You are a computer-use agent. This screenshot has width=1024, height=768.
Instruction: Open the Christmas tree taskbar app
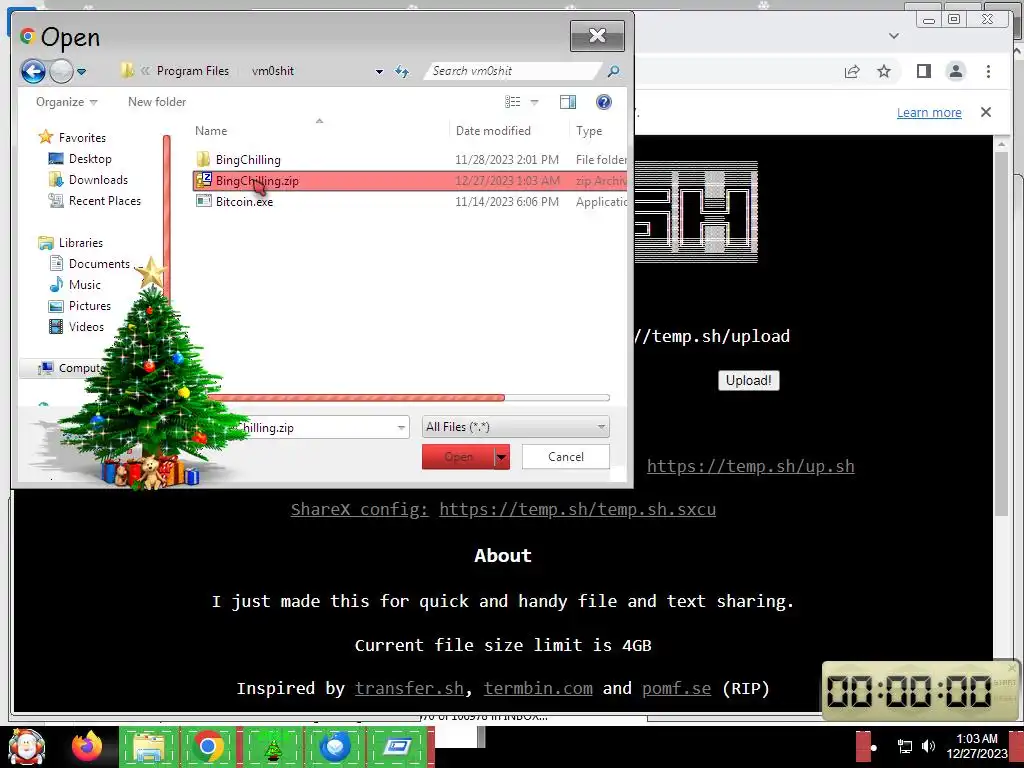click(273, 747)
